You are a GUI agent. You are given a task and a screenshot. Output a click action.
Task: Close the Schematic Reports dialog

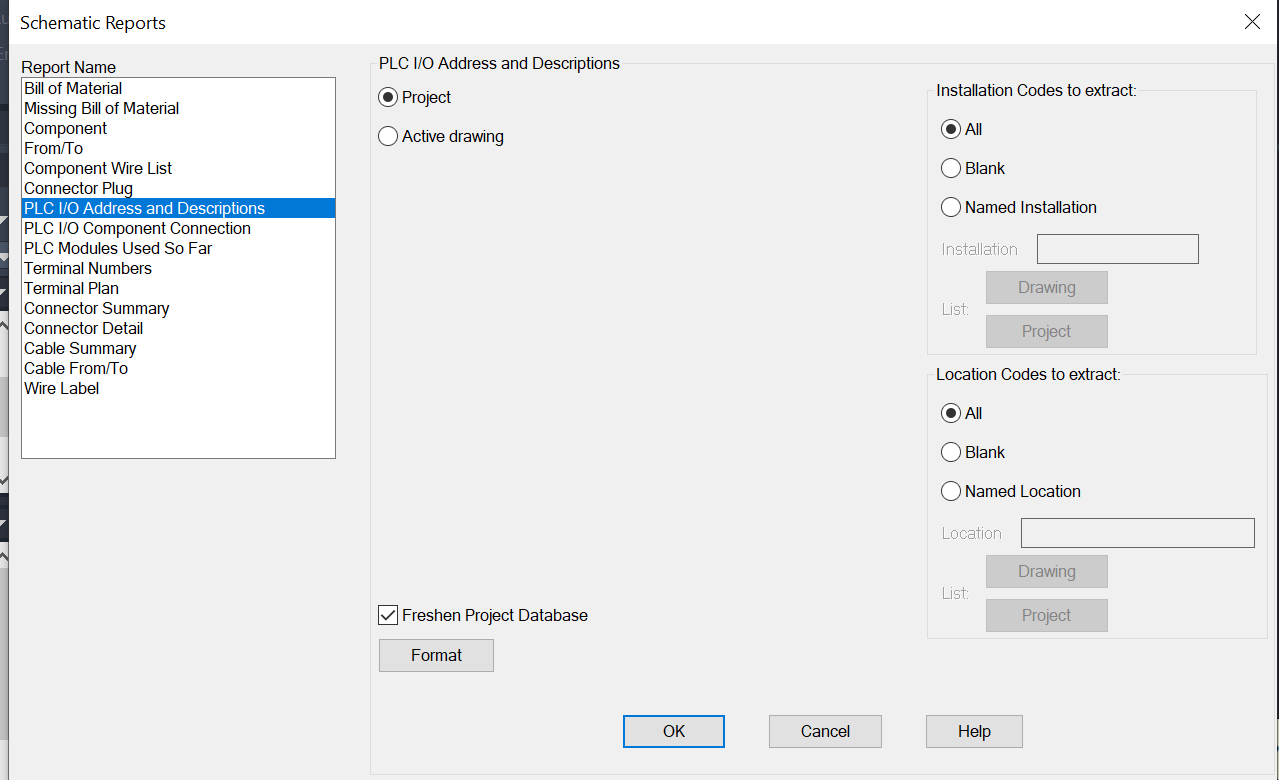(x=1252, y=21)
